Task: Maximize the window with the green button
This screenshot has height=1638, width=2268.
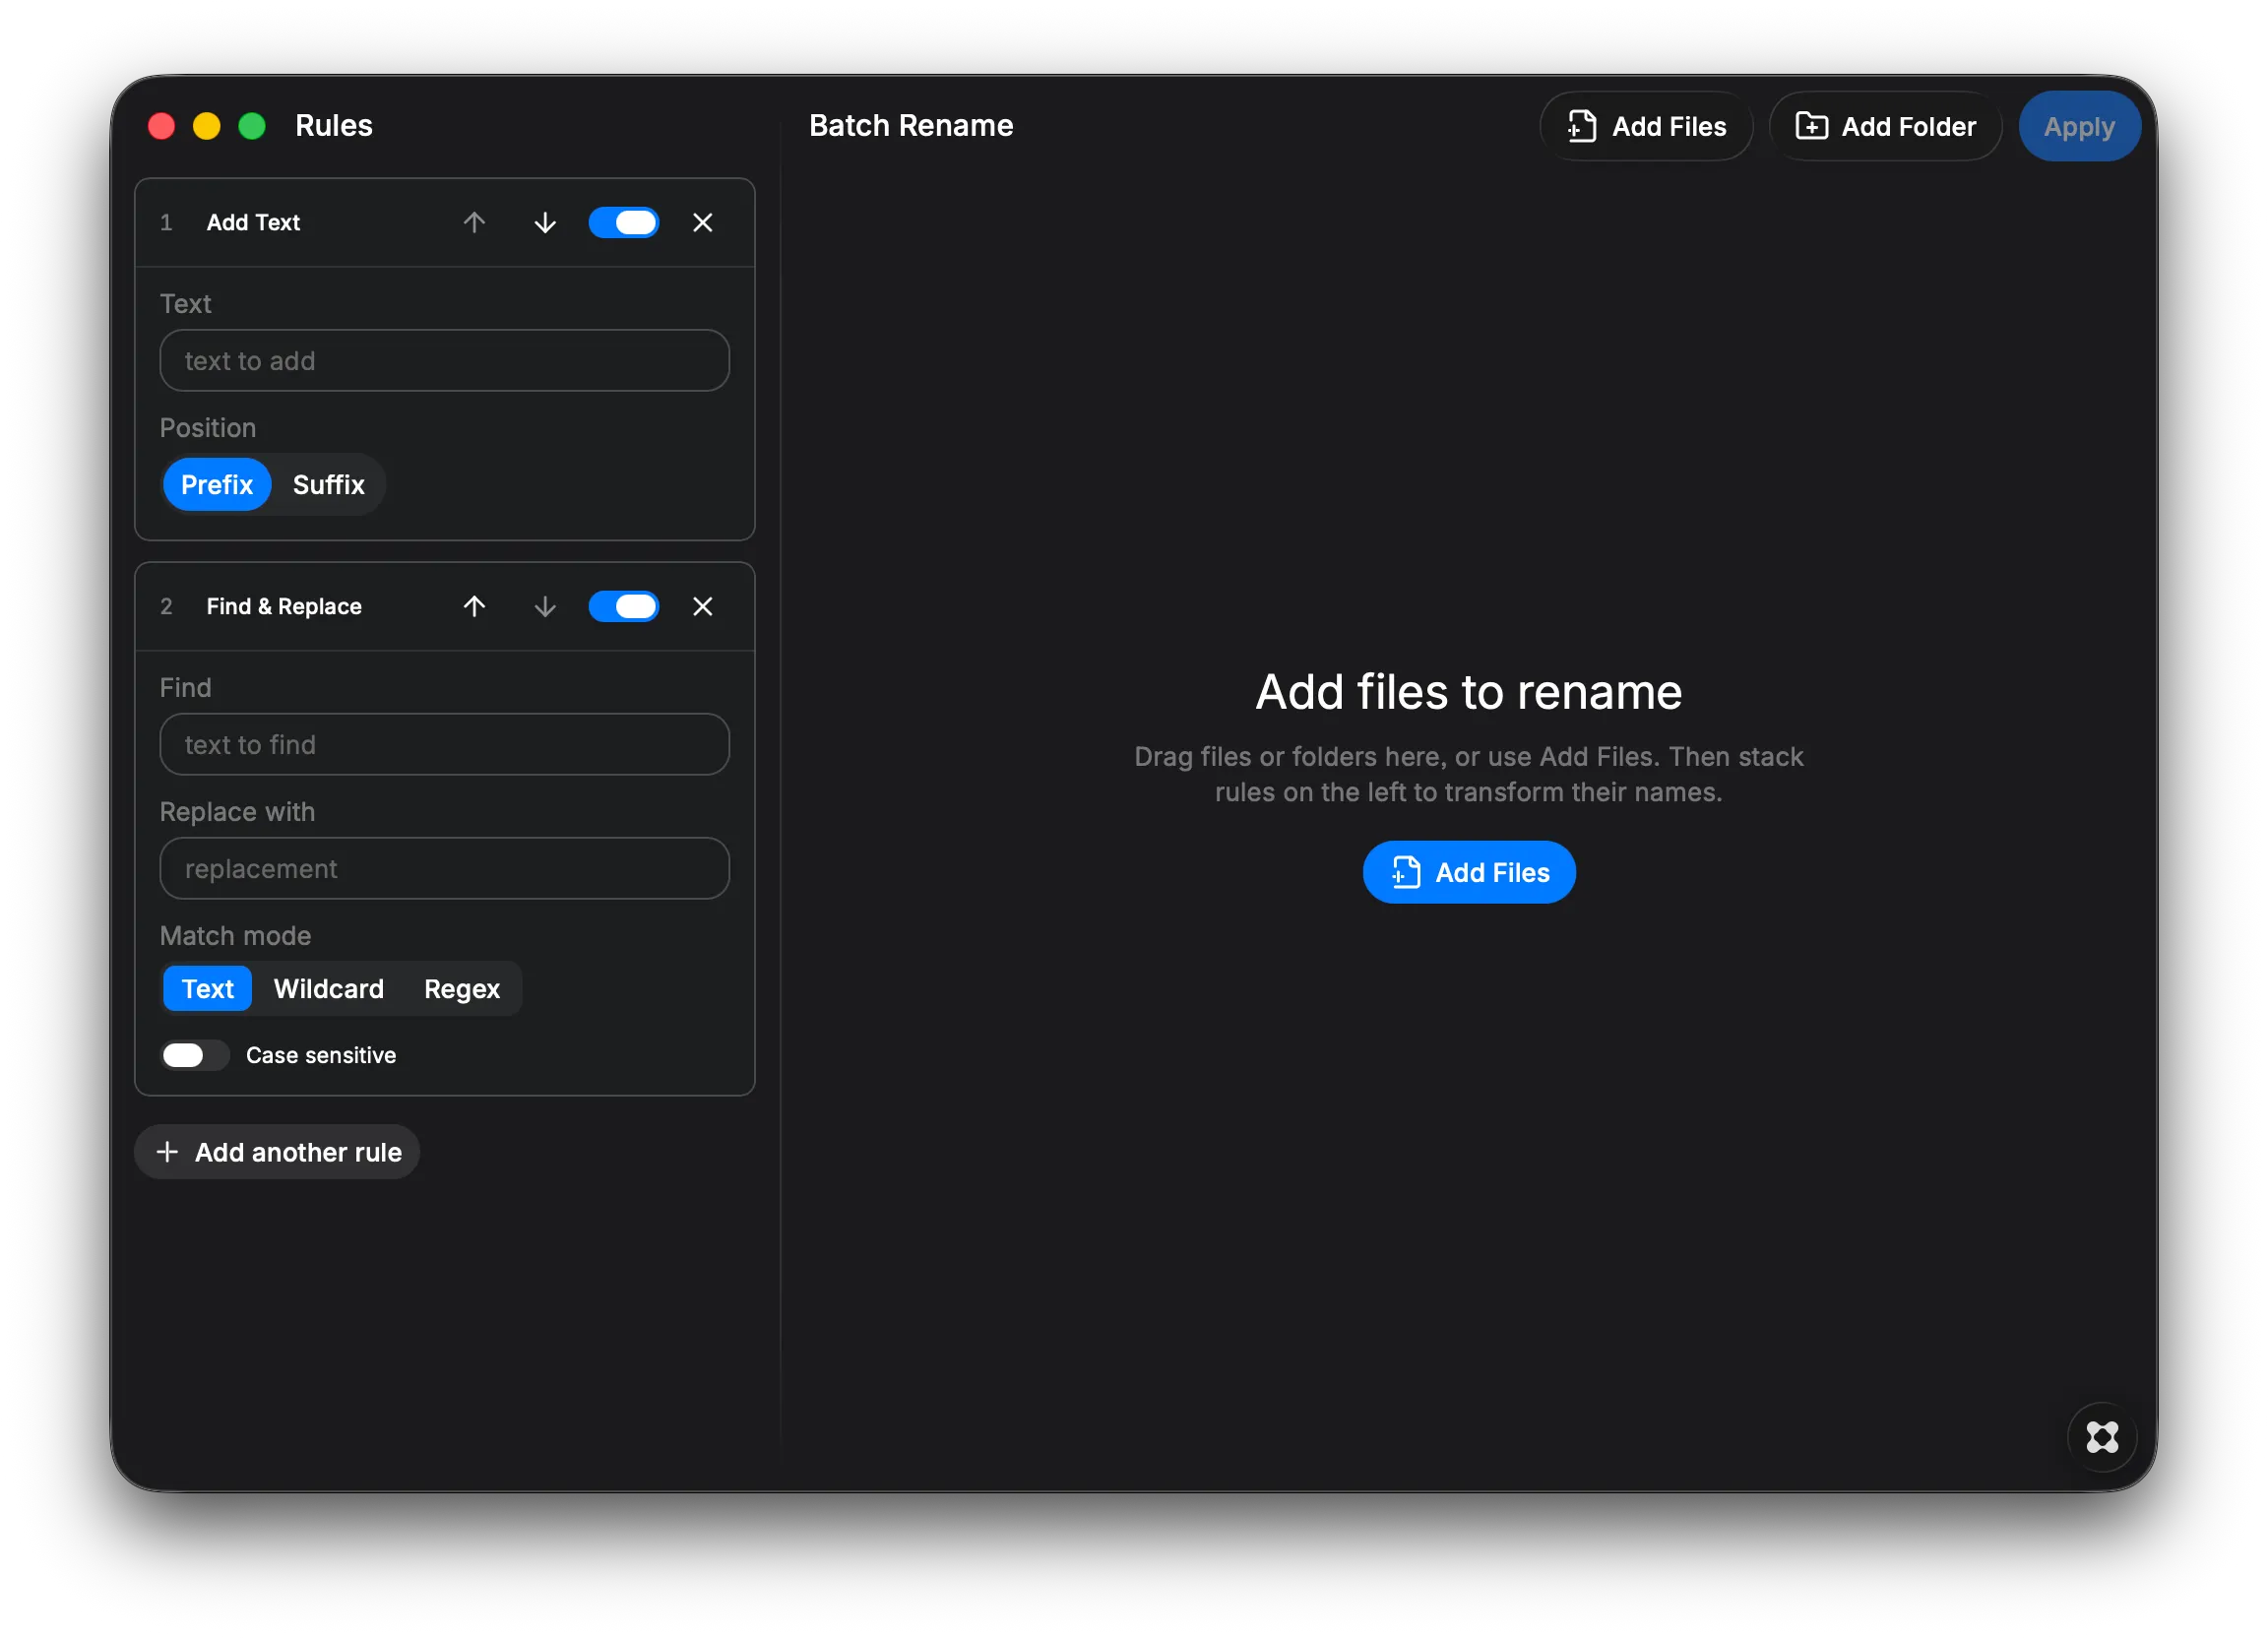Action: pos(252,126)
